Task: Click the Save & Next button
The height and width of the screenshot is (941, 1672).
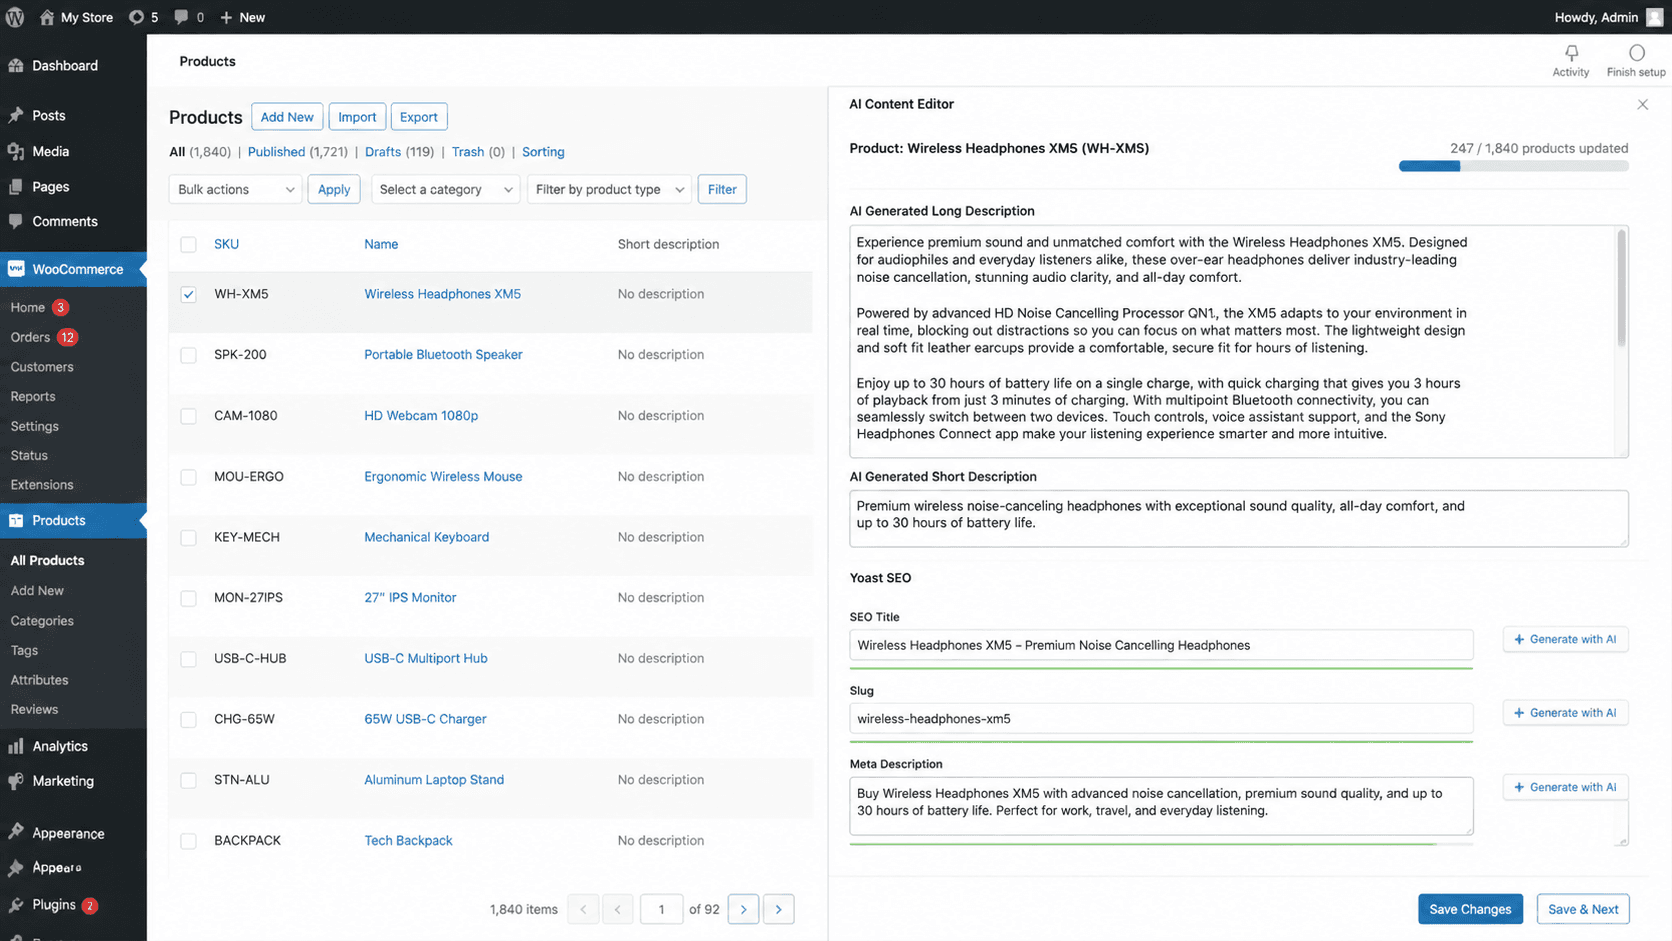Action: tap(1583, 909)
